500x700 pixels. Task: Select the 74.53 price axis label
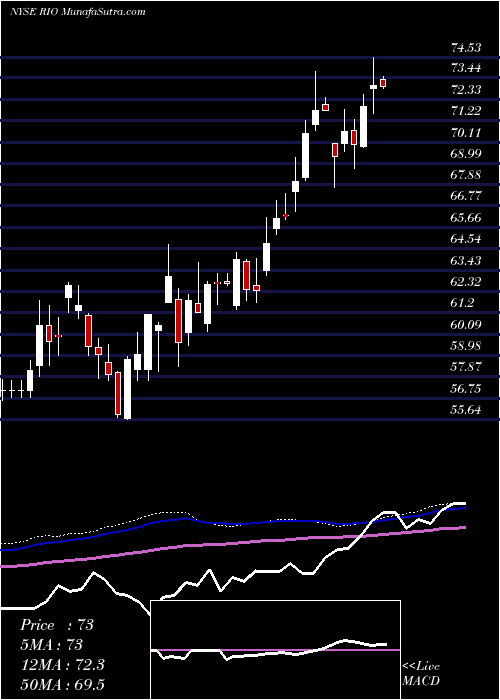[x=467, y=47]
